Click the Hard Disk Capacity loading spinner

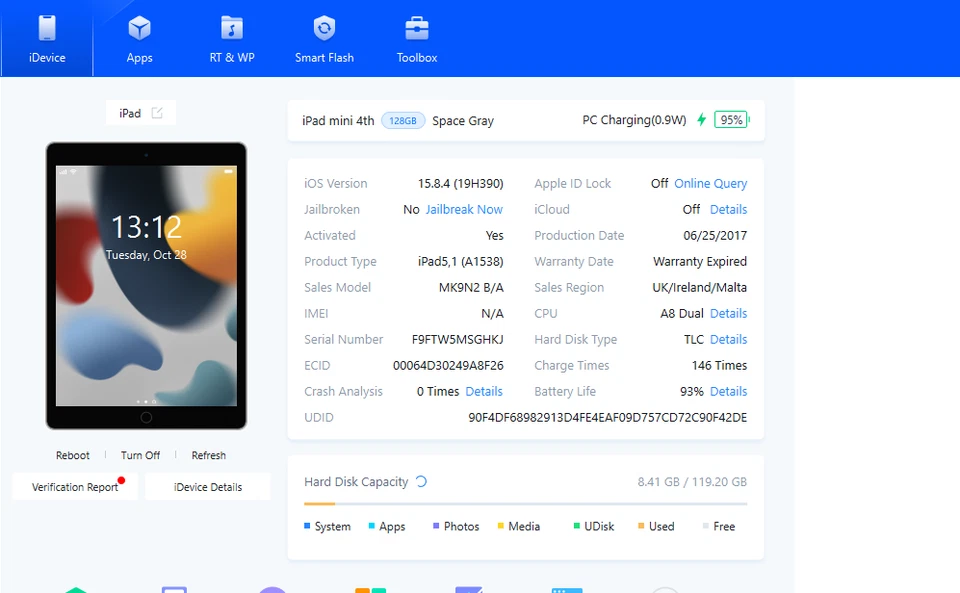[x=421, y=482]
